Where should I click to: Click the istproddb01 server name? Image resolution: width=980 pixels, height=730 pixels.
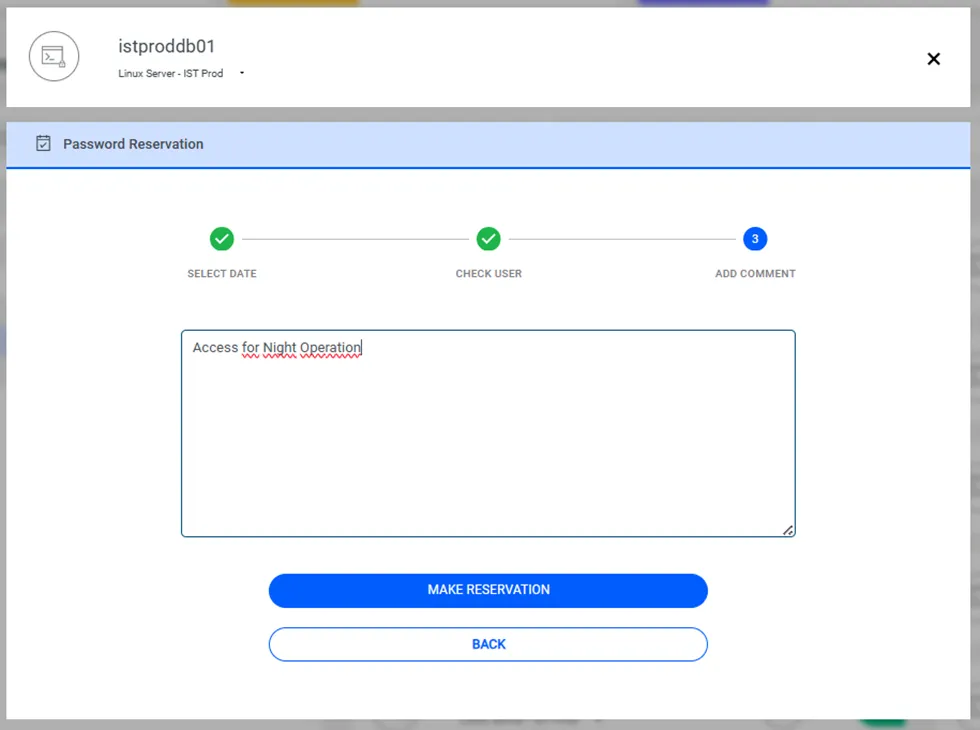166,46
